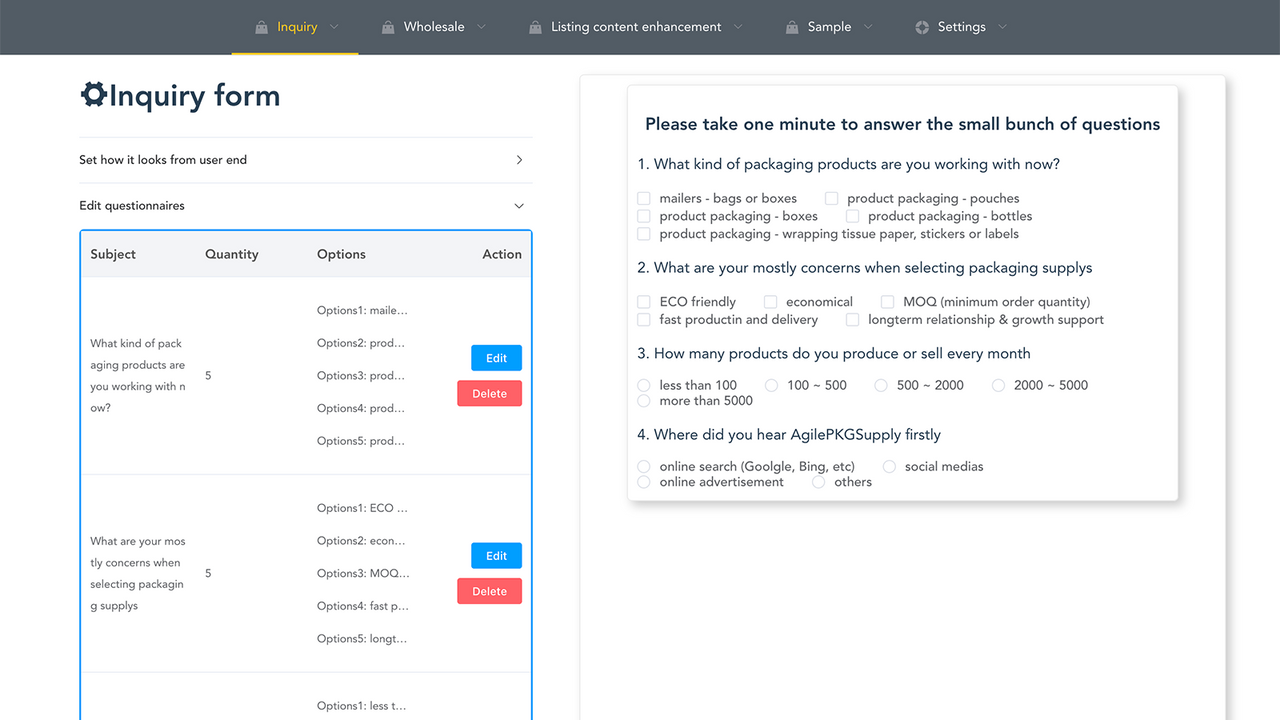
Task: Check 'product packaging - boxes'
Action: click(x=644, y=216)
